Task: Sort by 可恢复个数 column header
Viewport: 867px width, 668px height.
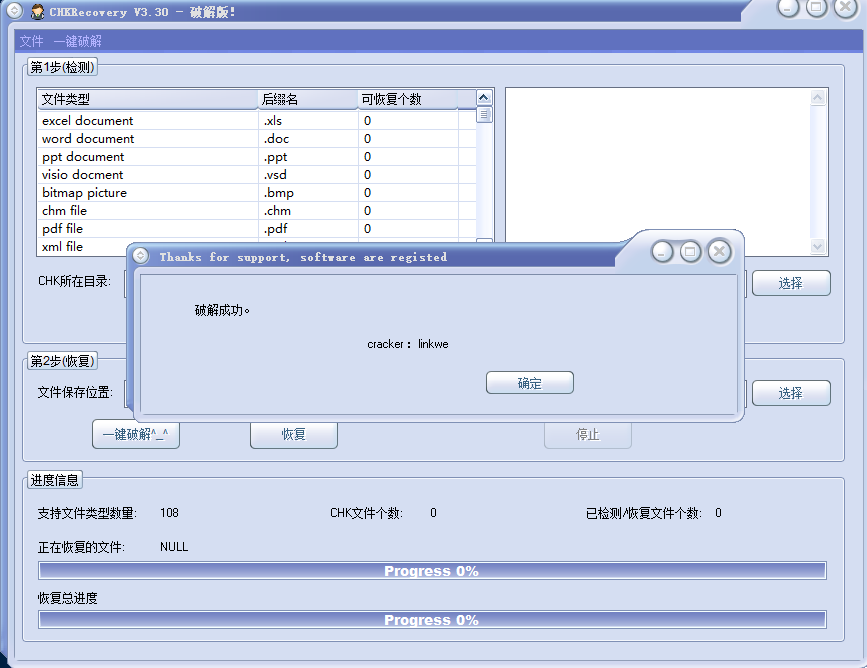Action: click(408, 100)
